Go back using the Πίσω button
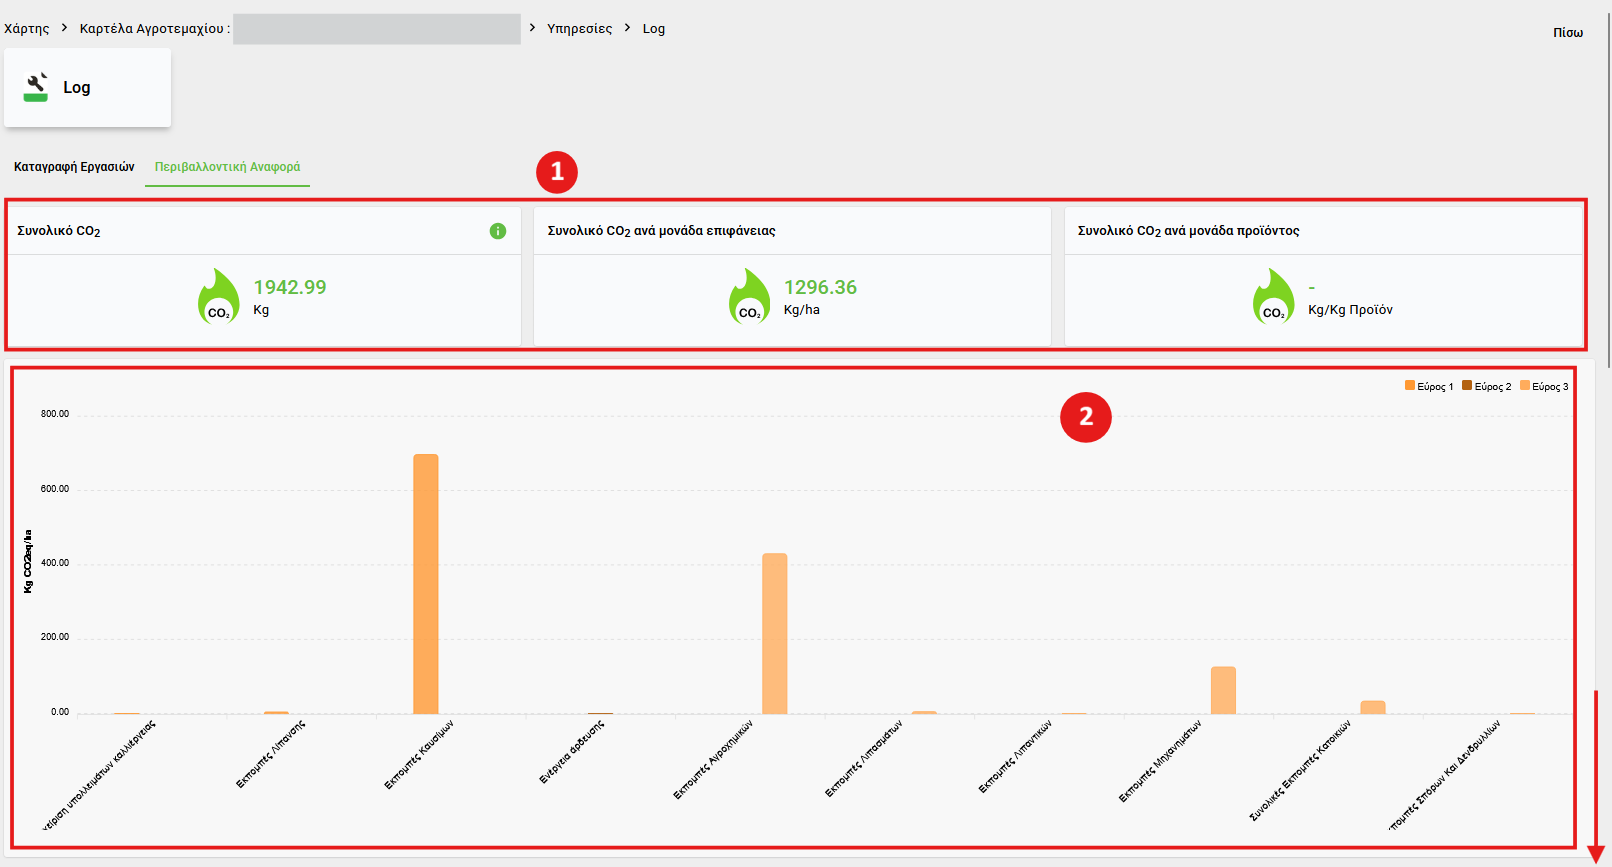 pyautogui.click(x=1567, y=32)
